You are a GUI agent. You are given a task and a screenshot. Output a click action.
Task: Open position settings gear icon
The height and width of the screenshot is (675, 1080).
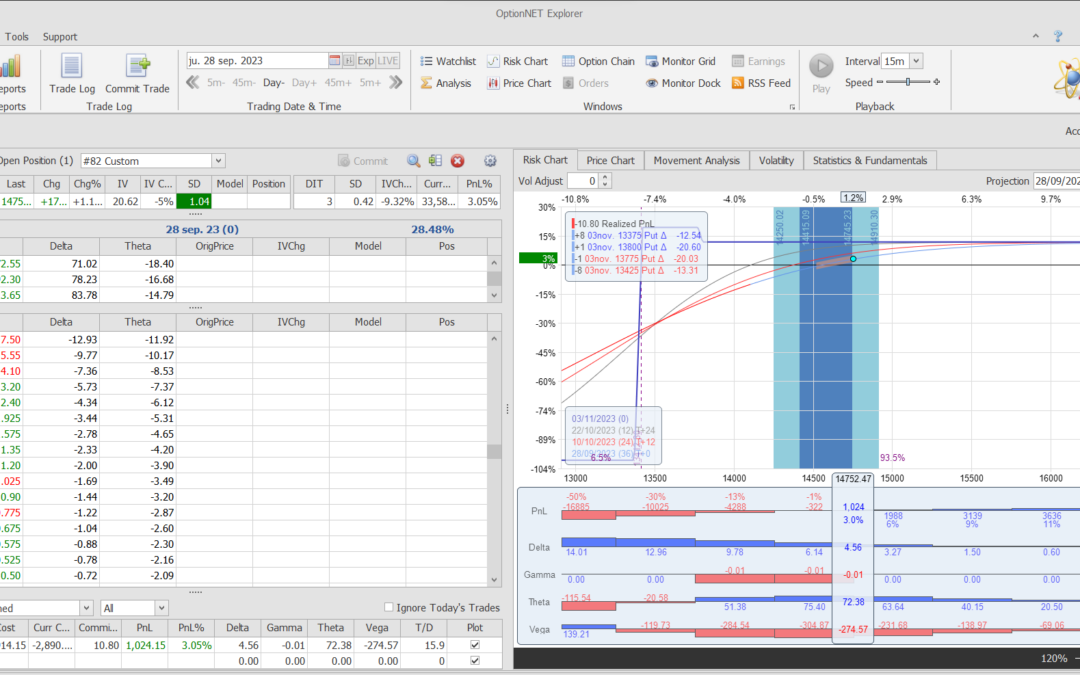click(490, 160)
